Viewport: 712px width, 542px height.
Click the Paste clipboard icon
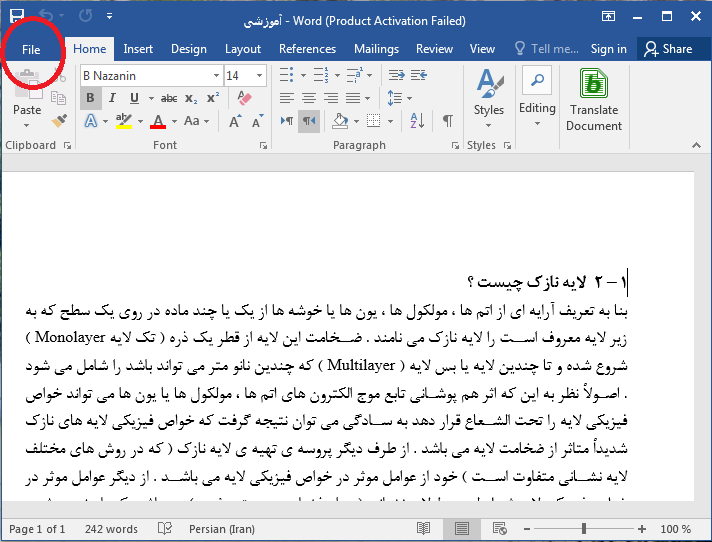tap(28, 84)
